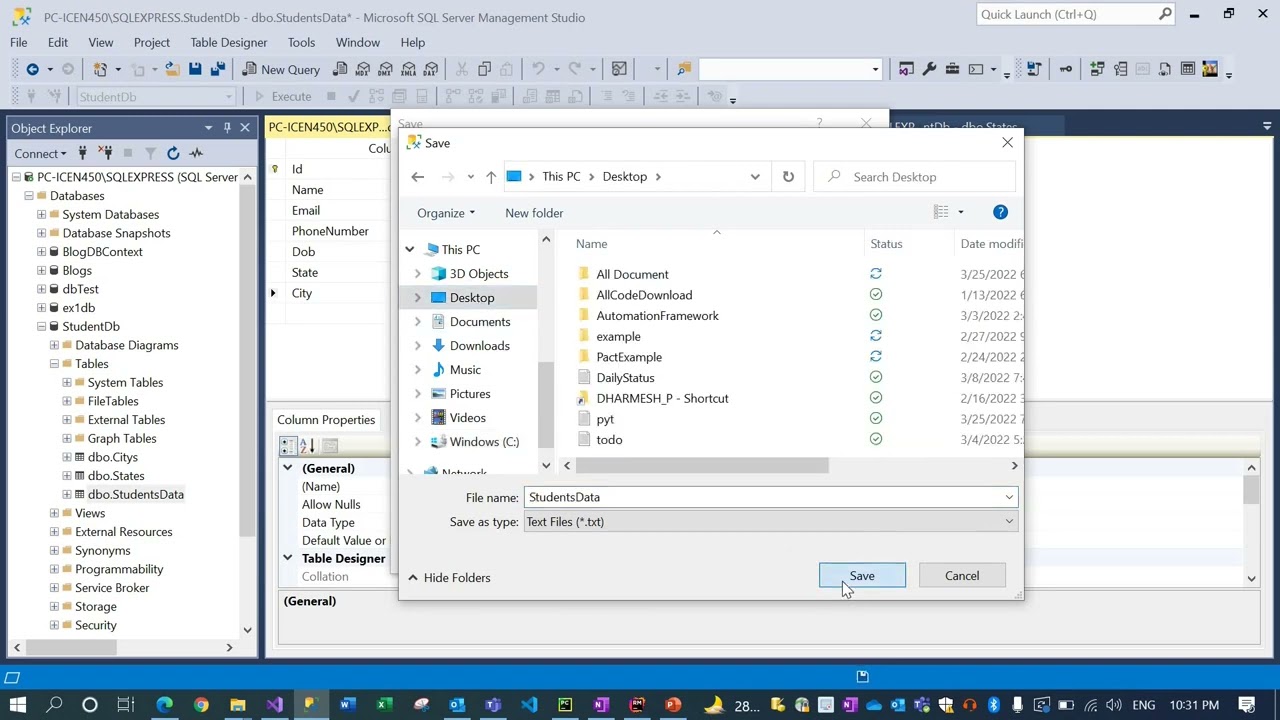Pin the Object Explorer panel
This screenshot has height=720, width=1280.
tap(227, 128)
